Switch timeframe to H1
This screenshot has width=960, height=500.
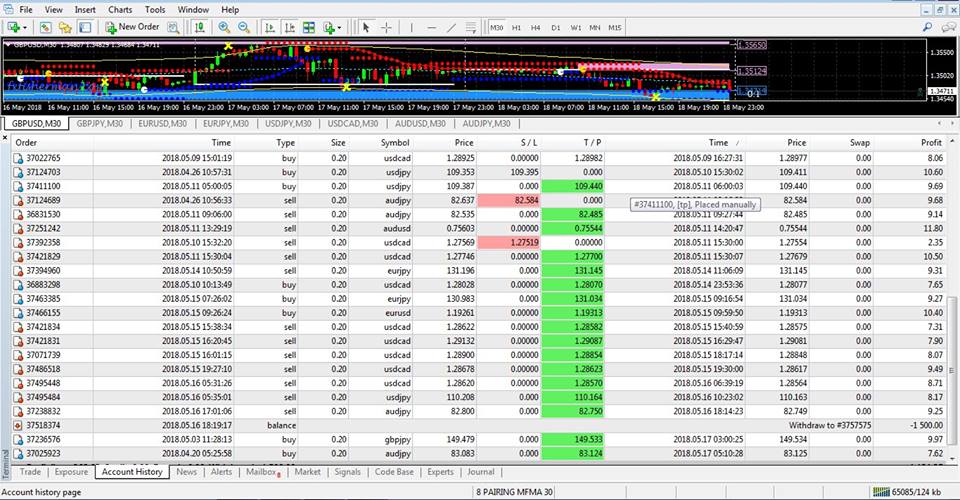(516, 28)
